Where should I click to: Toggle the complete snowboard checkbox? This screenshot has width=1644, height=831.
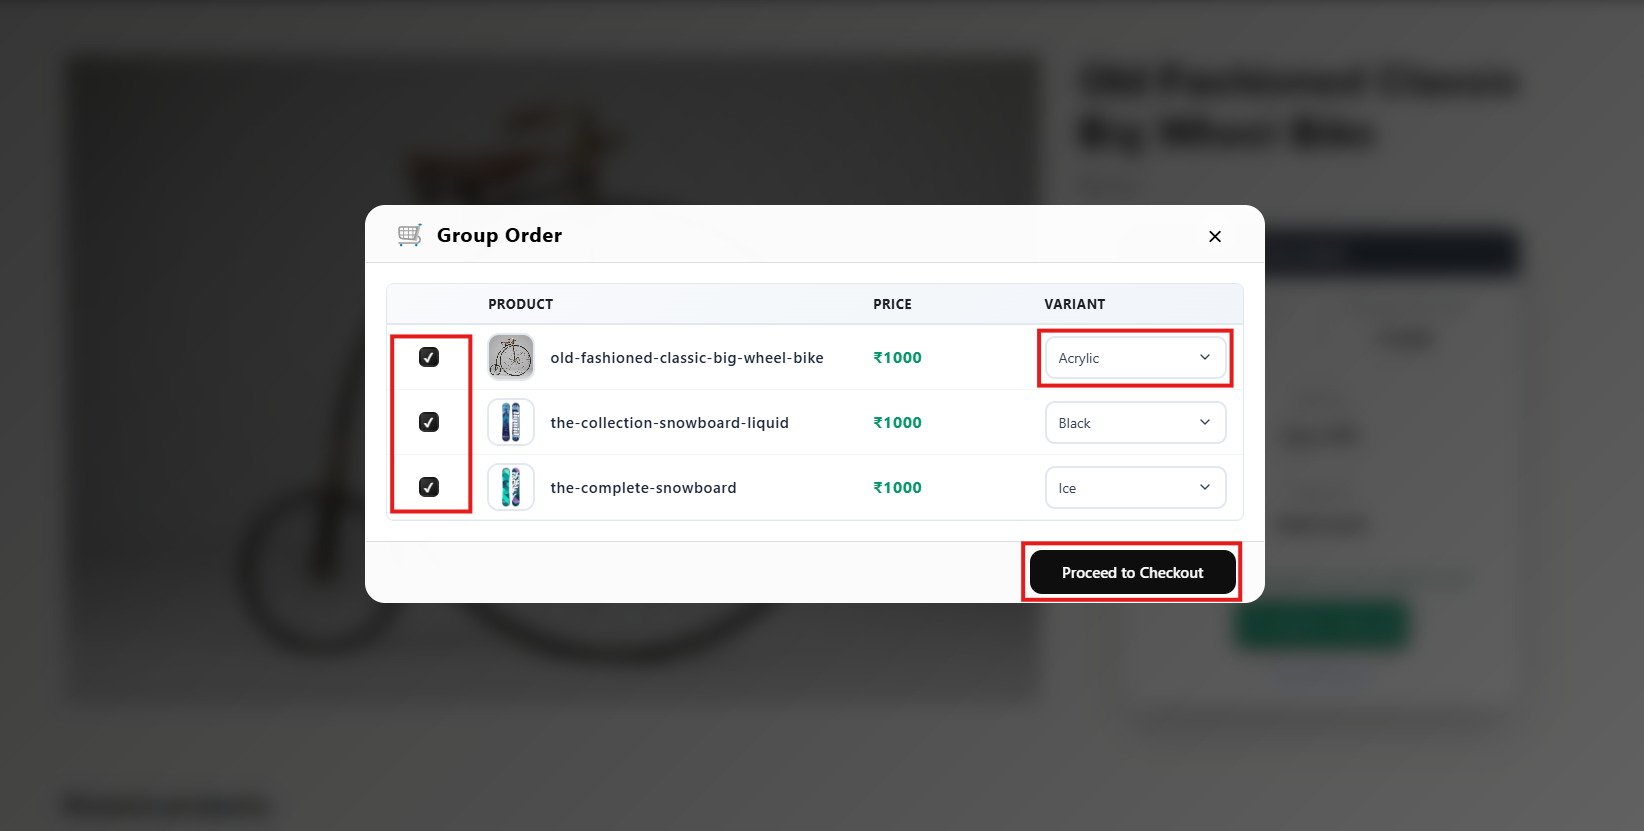click(429, 487)
